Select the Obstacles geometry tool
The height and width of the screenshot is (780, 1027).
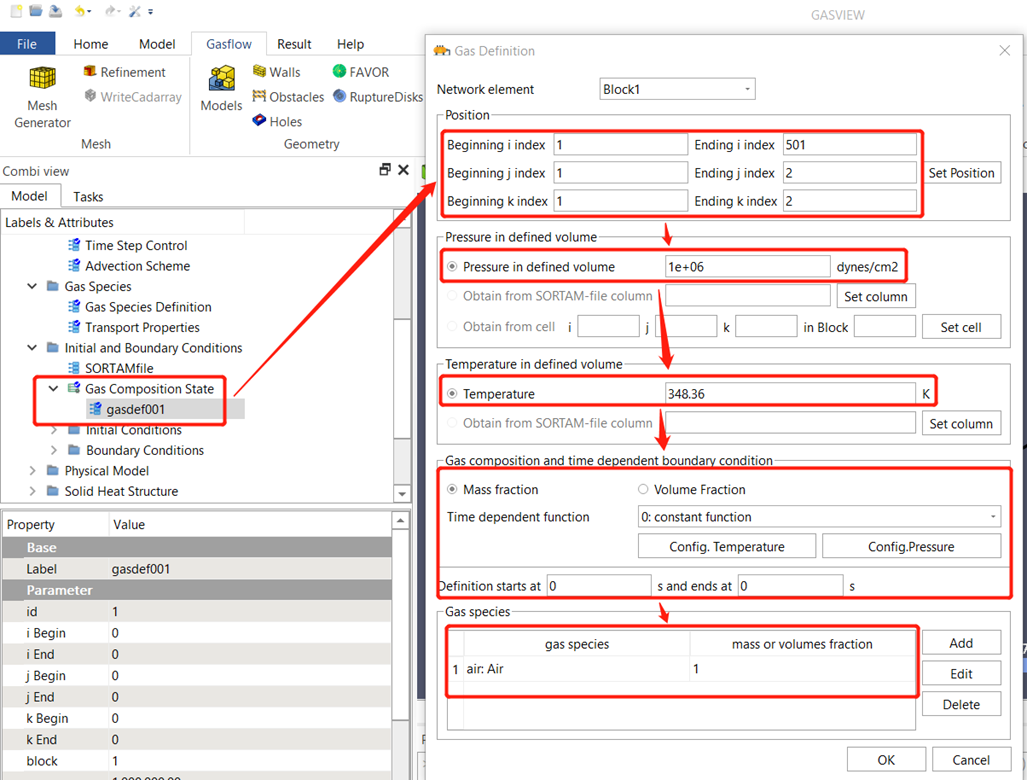288,97
